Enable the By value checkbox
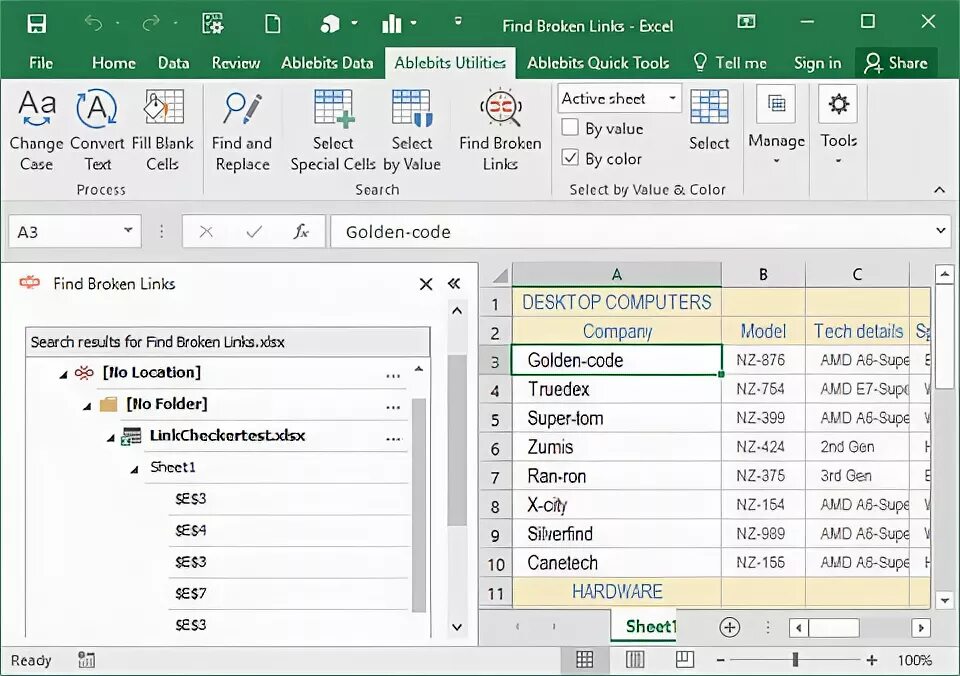This screenshot has width=960, height=676. (570, 127)
